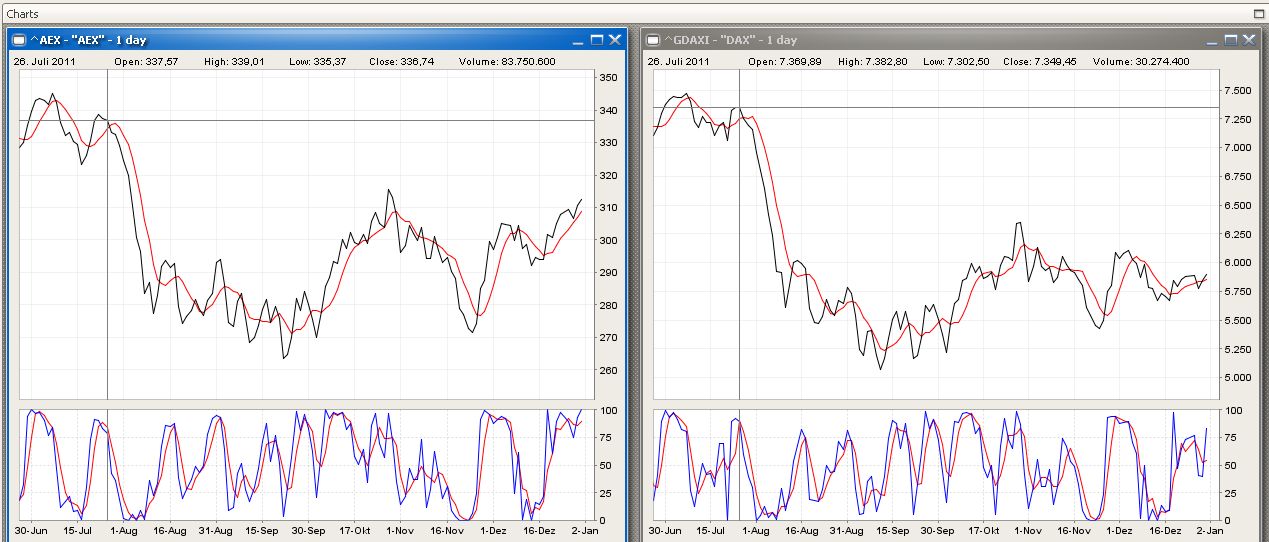Click the 350 price axis label in AEX chart
This screenshot has height=542, width=1269.
pyautogui.click(x=608, y=78)
